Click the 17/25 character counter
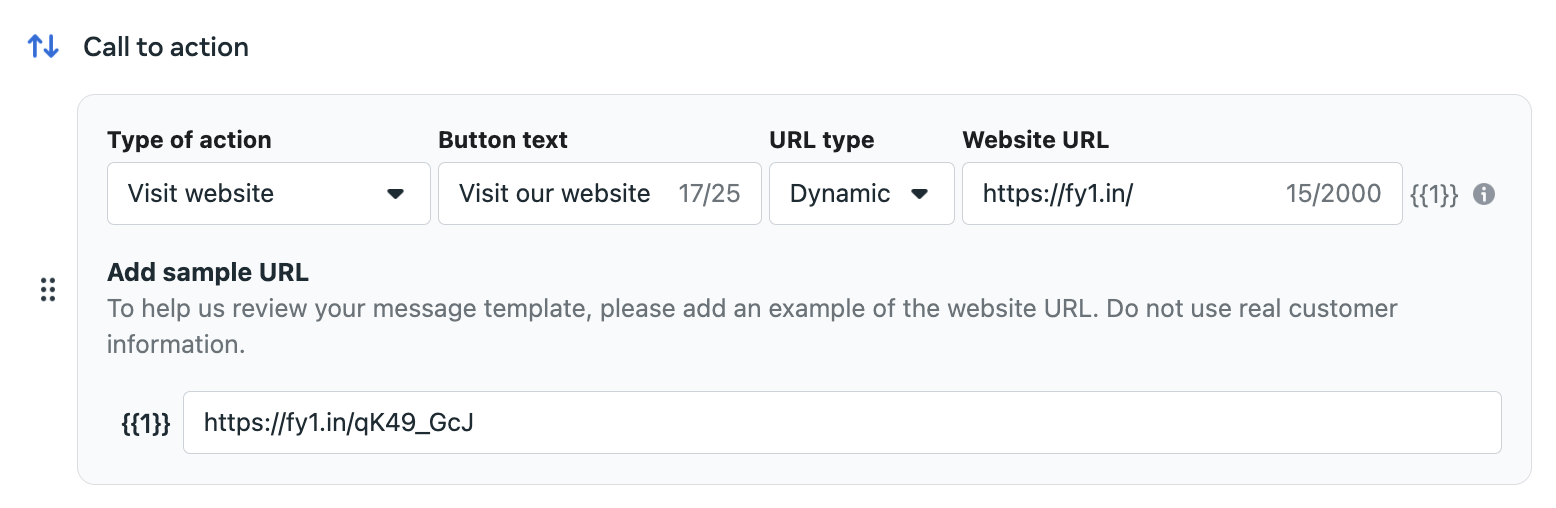 [x=709, y=194]
